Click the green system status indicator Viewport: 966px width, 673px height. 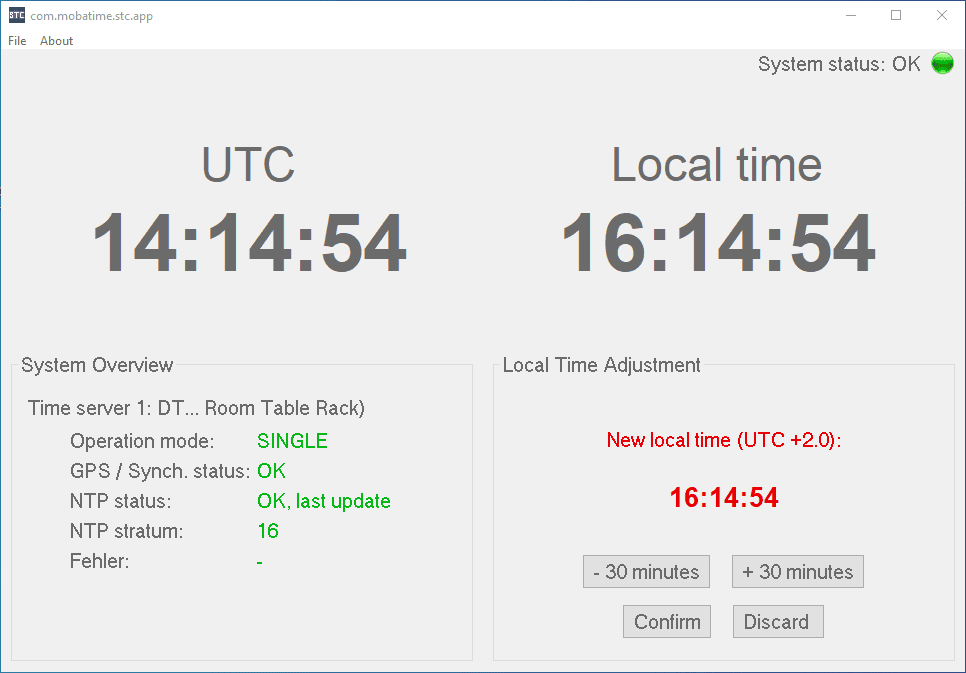942,63
